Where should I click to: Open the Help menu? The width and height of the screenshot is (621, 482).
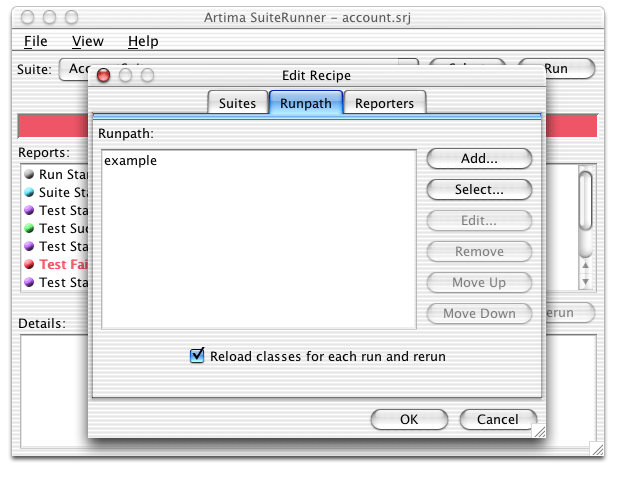tap(143, 41)
